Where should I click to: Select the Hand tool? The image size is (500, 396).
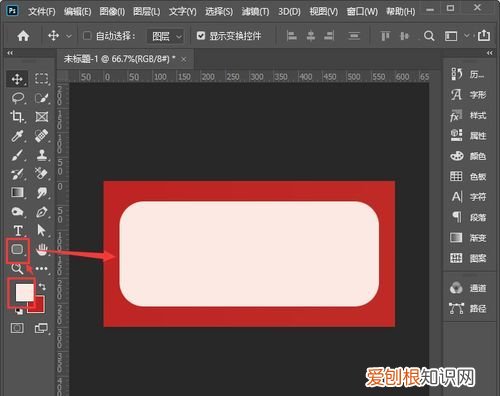tap(42, 249)
